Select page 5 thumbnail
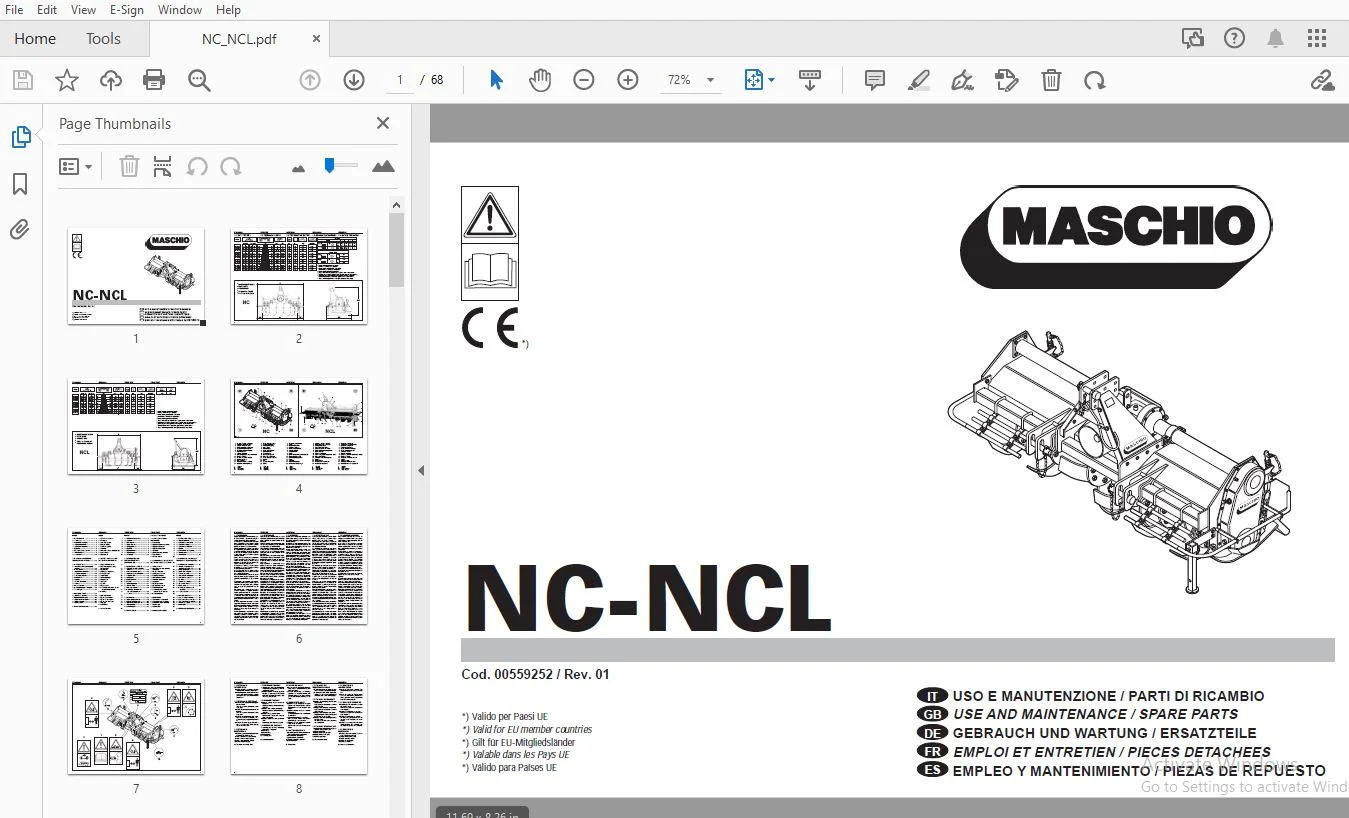Image resolution: width=1349 pixels, height=818 pixels. pos(136,576)
